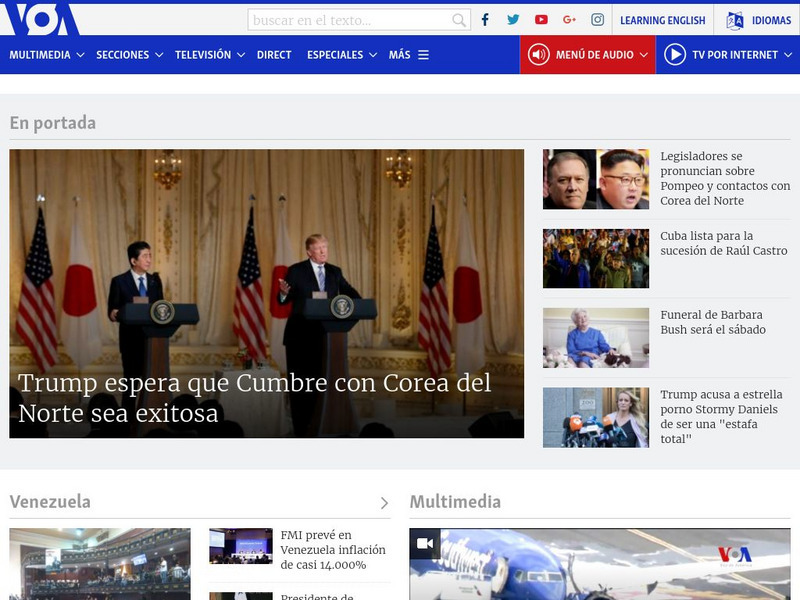
Task: Select the Google+ icon
Action: [x=567, y=18]
